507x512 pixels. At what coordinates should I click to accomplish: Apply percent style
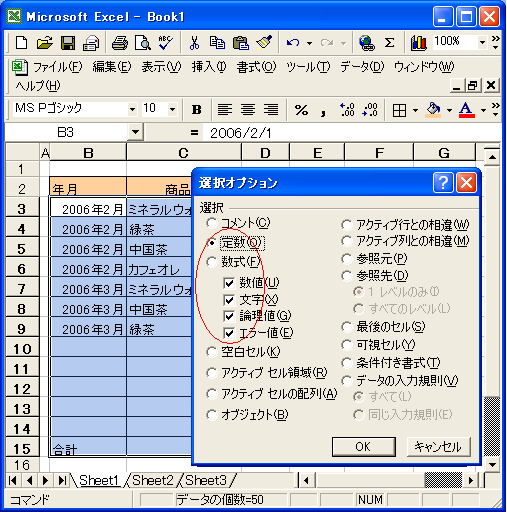tap(301, 109)
